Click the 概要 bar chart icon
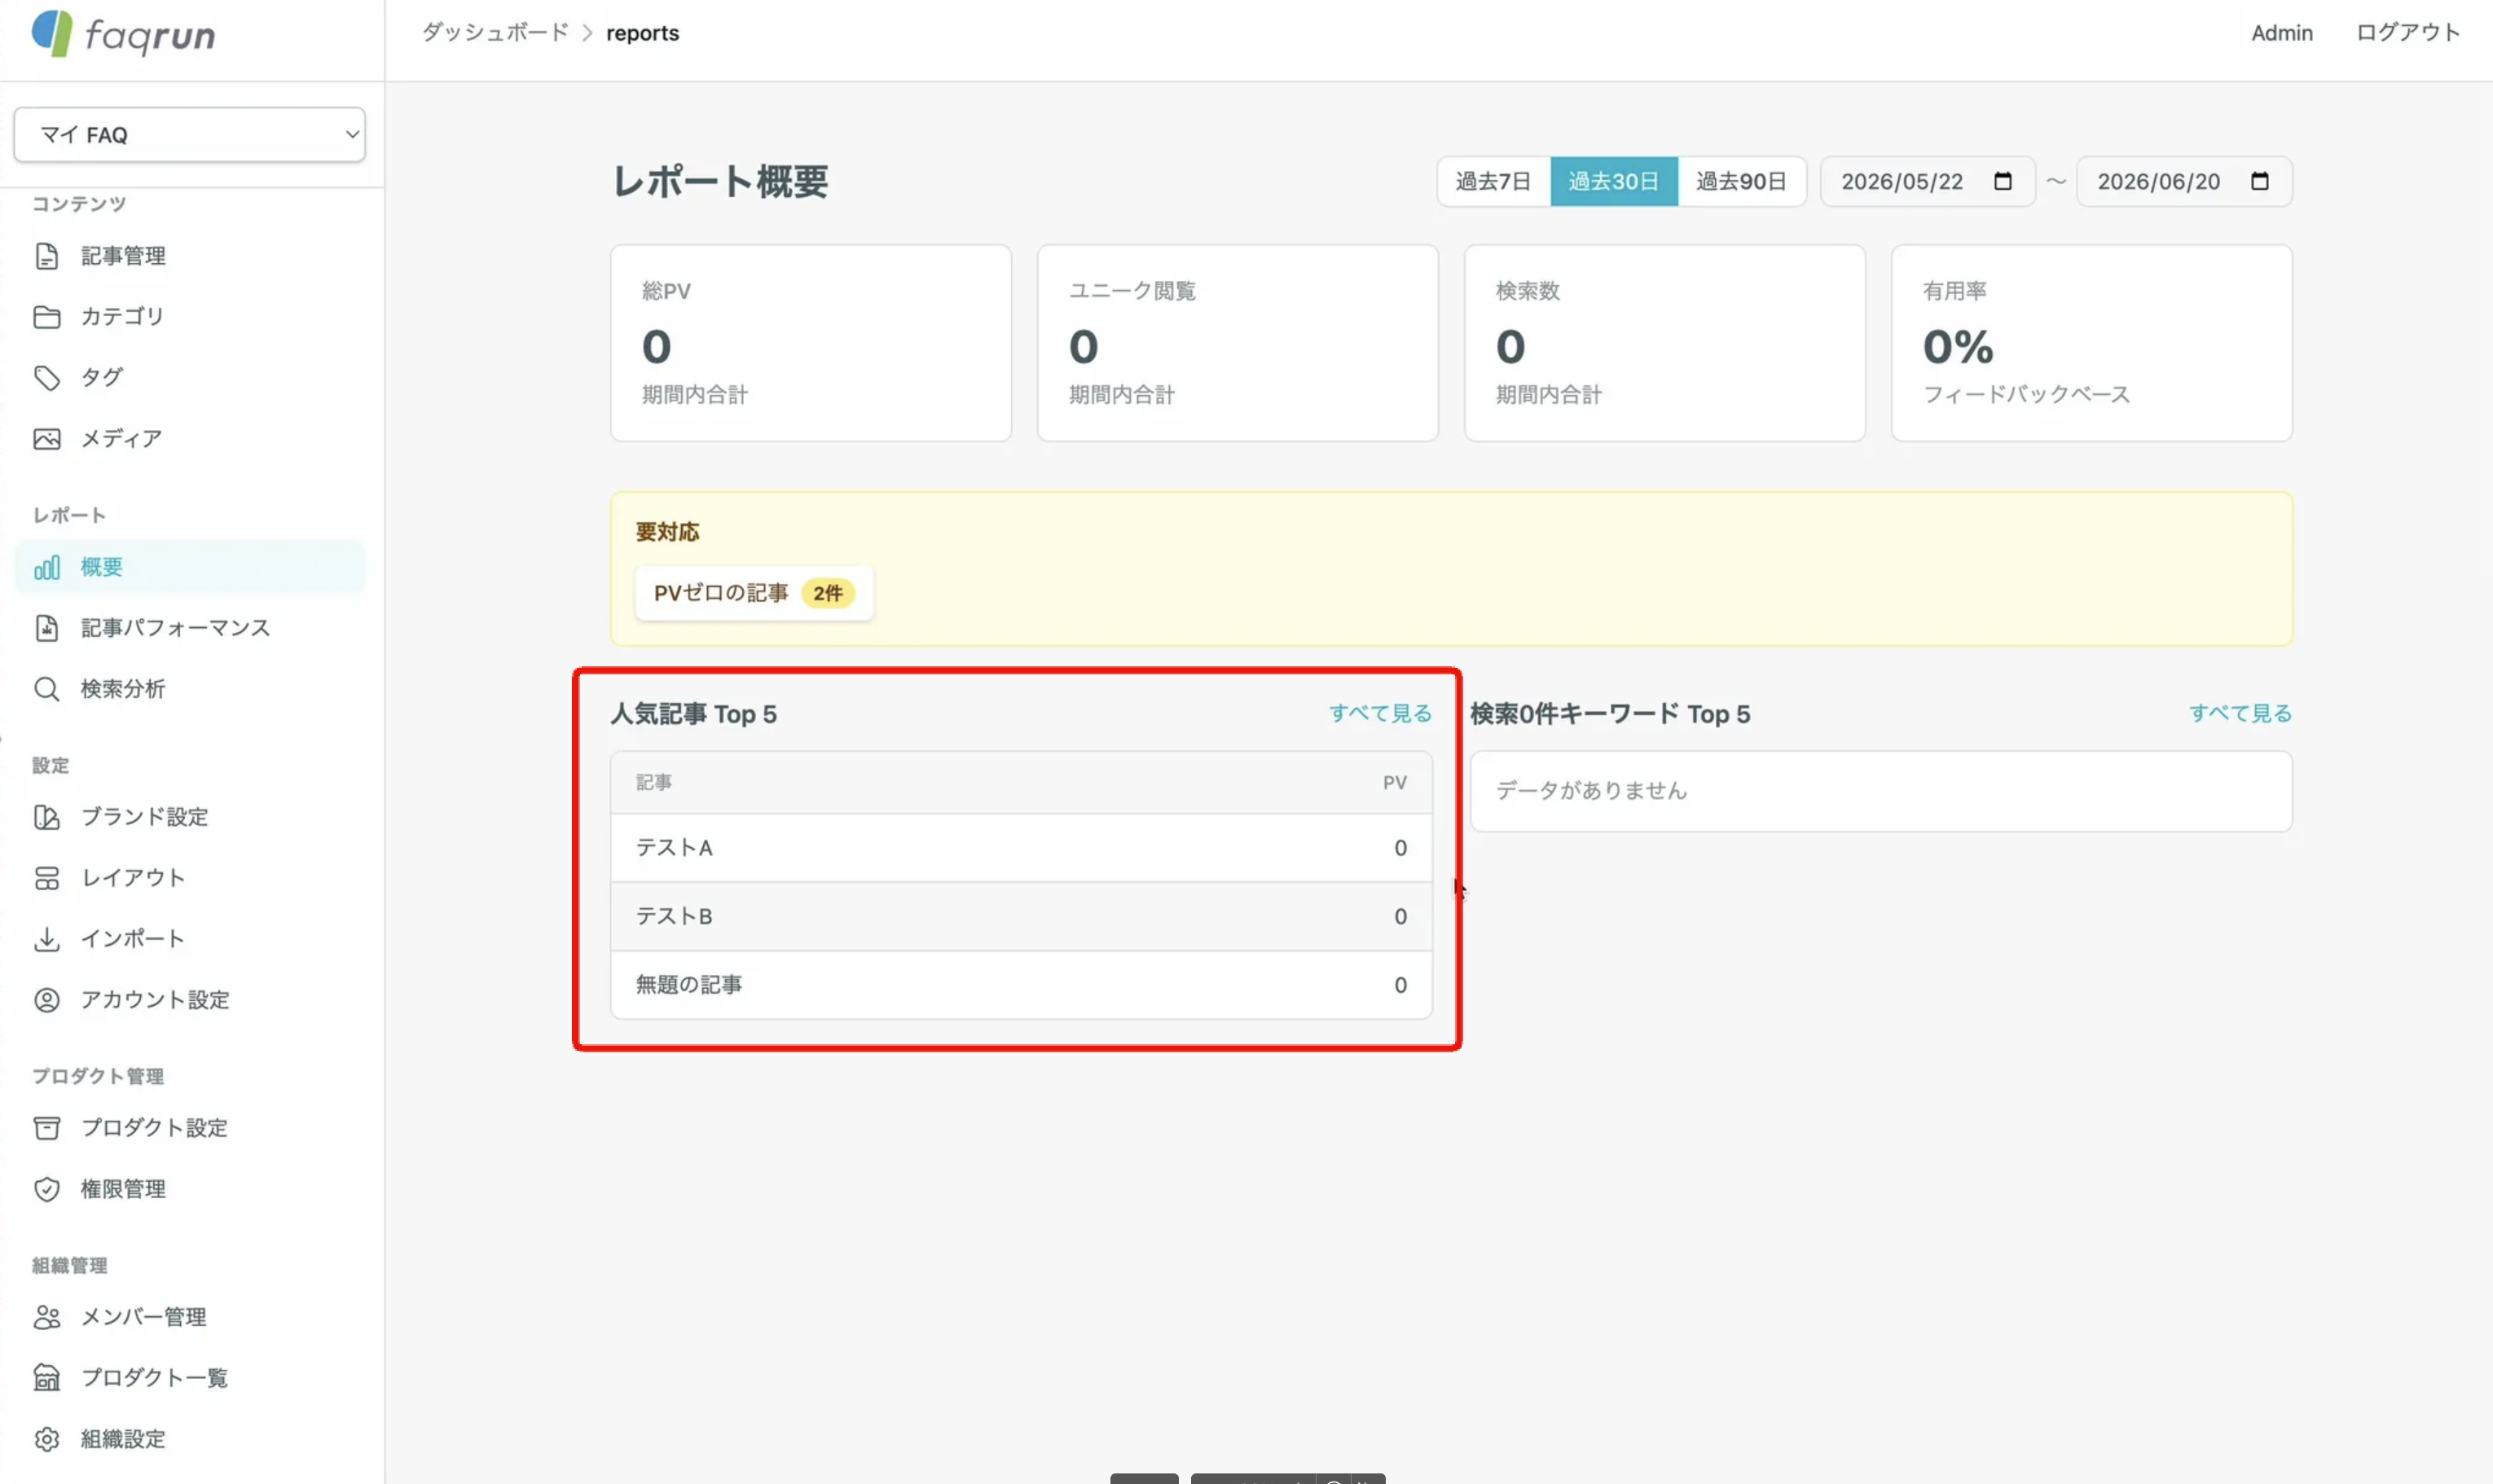This screenshot has width=2493, height=1484. coord(47,567)
